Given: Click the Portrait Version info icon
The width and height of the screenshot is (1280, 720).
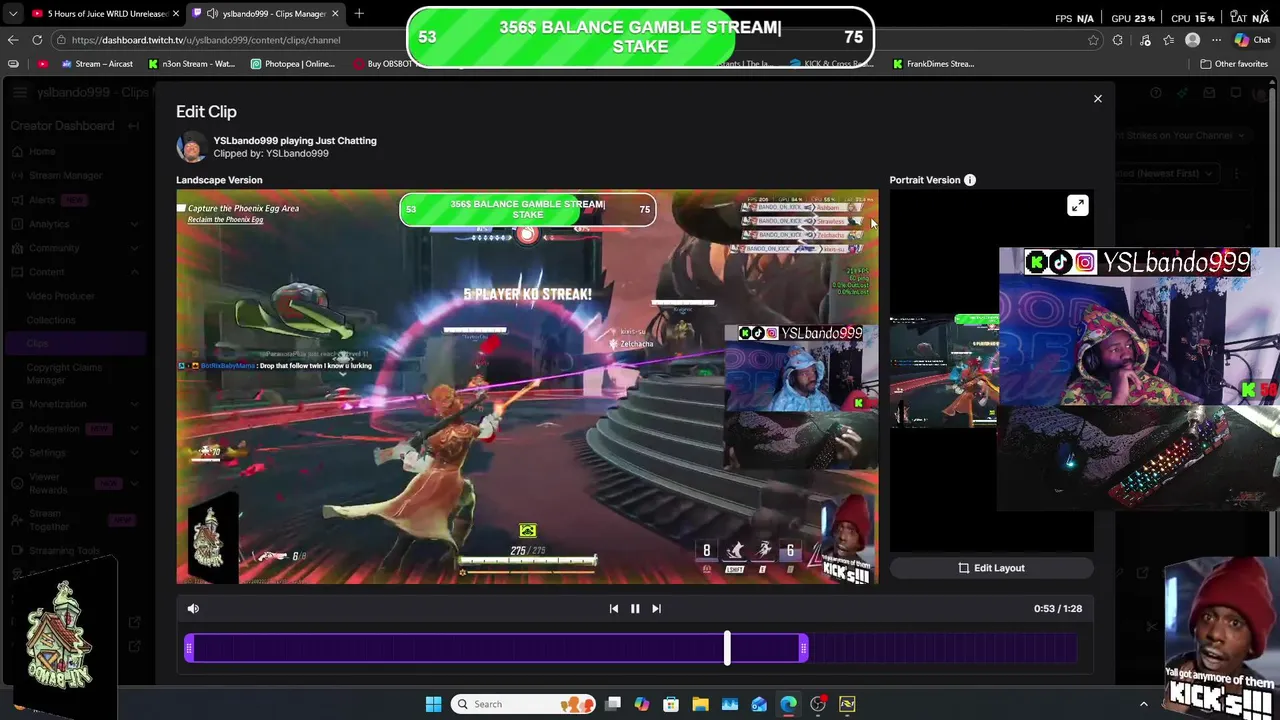Looking at the screenshot, I should coord(969,180).
